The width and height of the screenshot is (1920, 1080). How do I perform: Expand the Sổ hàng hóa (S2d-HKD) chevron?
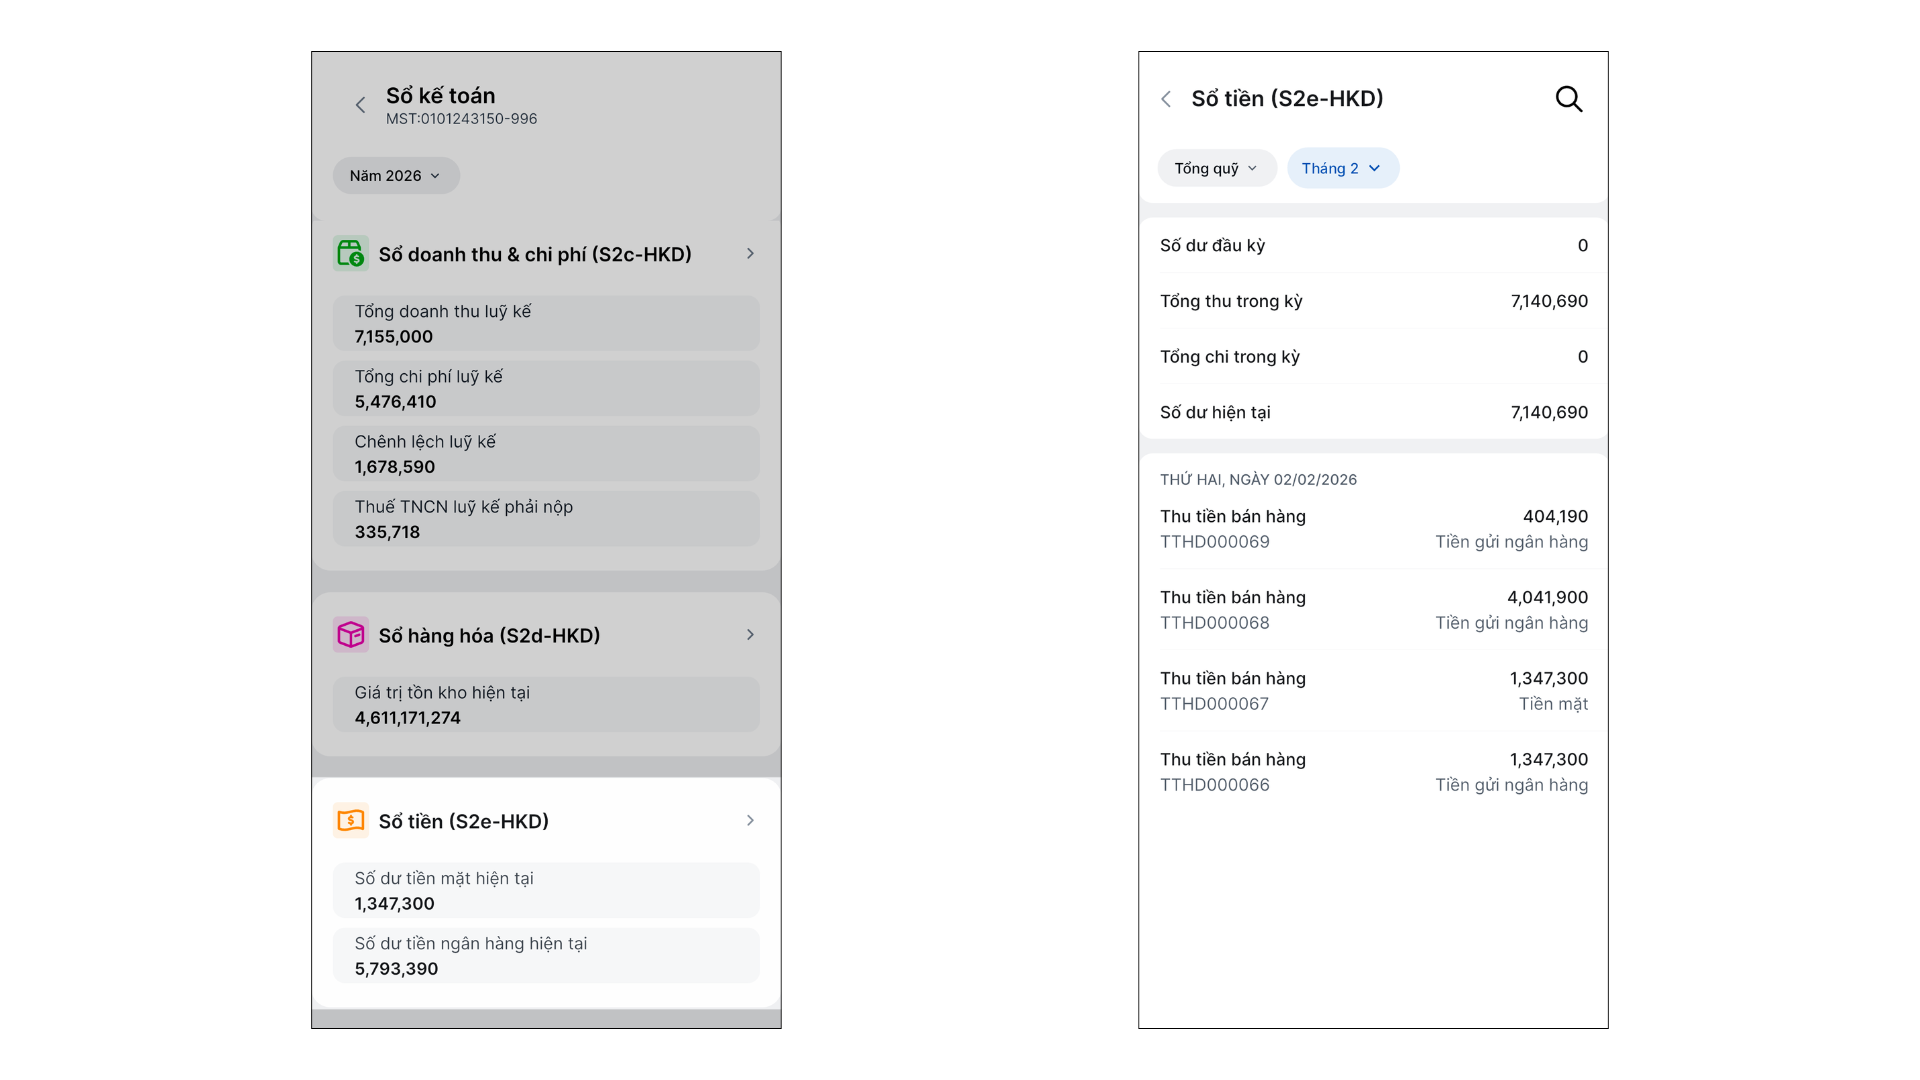(x=750, y=635)
